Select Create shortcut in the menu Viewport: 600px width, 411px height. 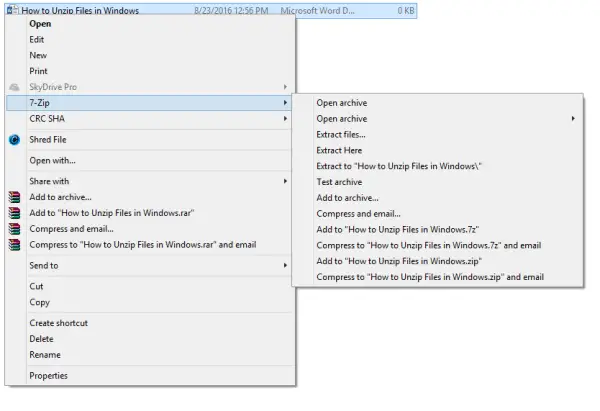[150, 323]
